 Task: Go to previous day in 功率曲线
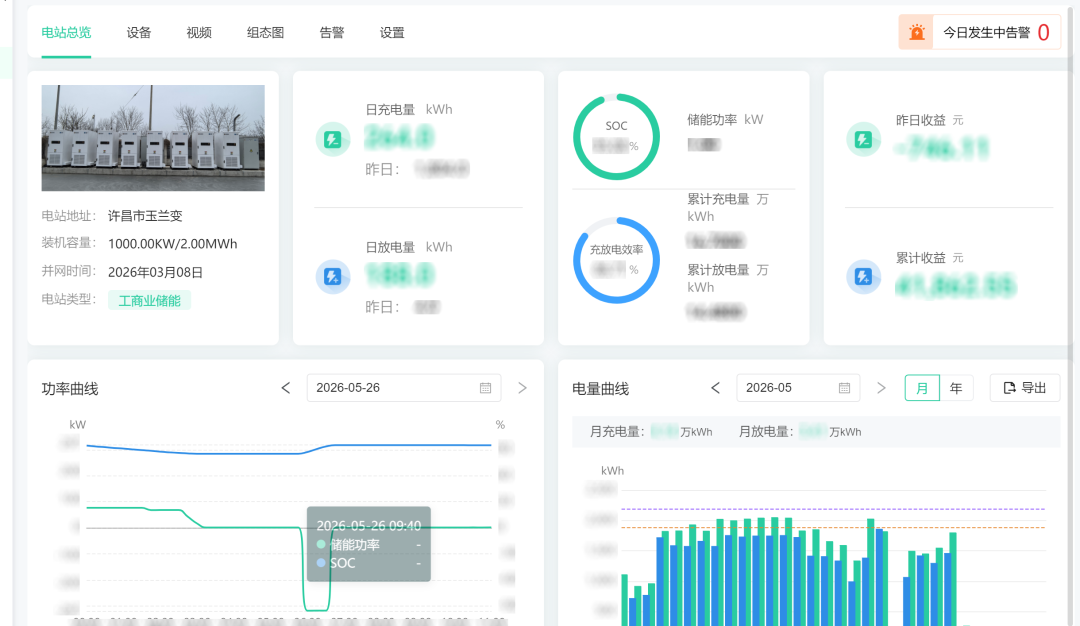(286, 388)
